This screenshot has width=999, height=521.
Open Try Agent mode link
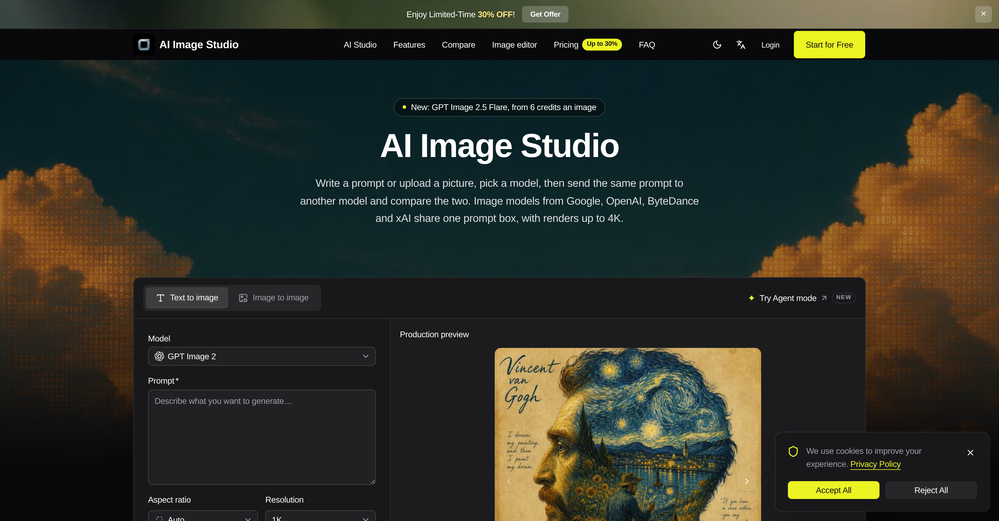click(787, 298)
